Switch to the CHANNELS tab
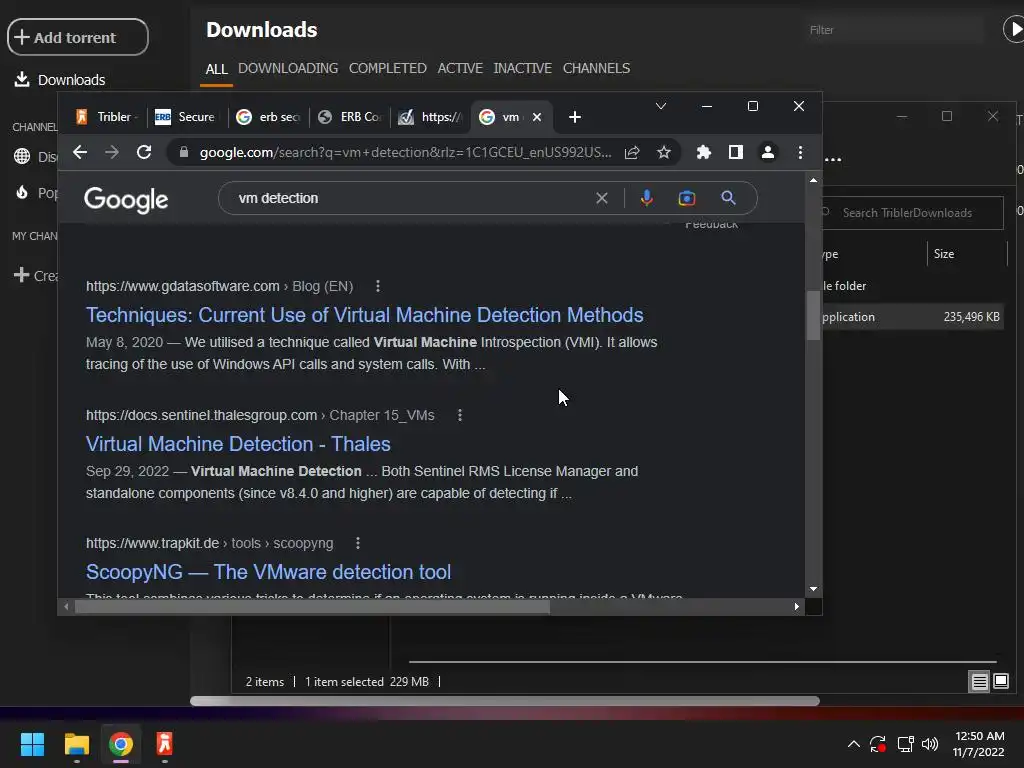Screen dimensions: 1024x768 click(x=596, y=68)
